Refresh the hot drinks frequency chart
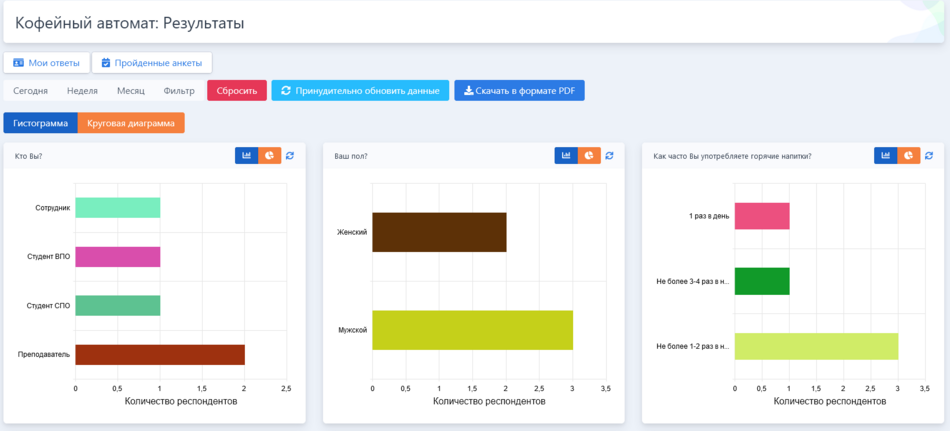The image size is (950, 431). coord(929,156)
